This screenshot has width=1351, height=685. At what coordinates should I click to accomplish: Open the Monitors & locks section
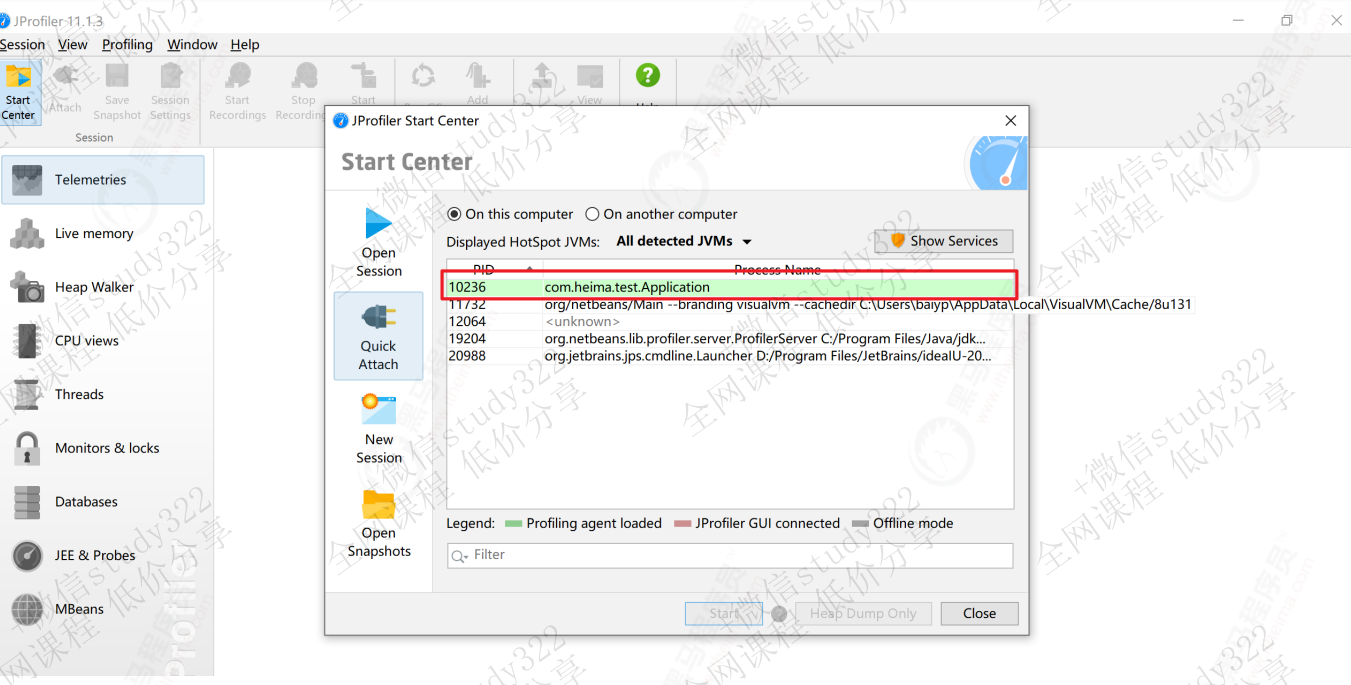click(x=103, y=448)
